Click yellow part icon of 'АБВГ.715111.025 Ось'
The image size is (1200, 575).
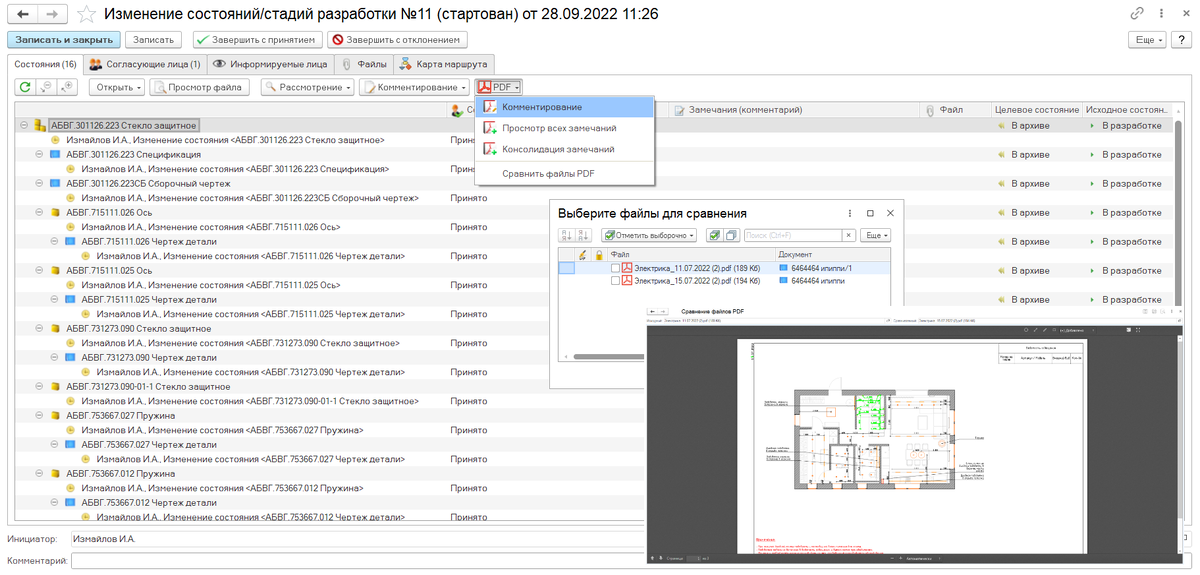click(x=54, y=270)
